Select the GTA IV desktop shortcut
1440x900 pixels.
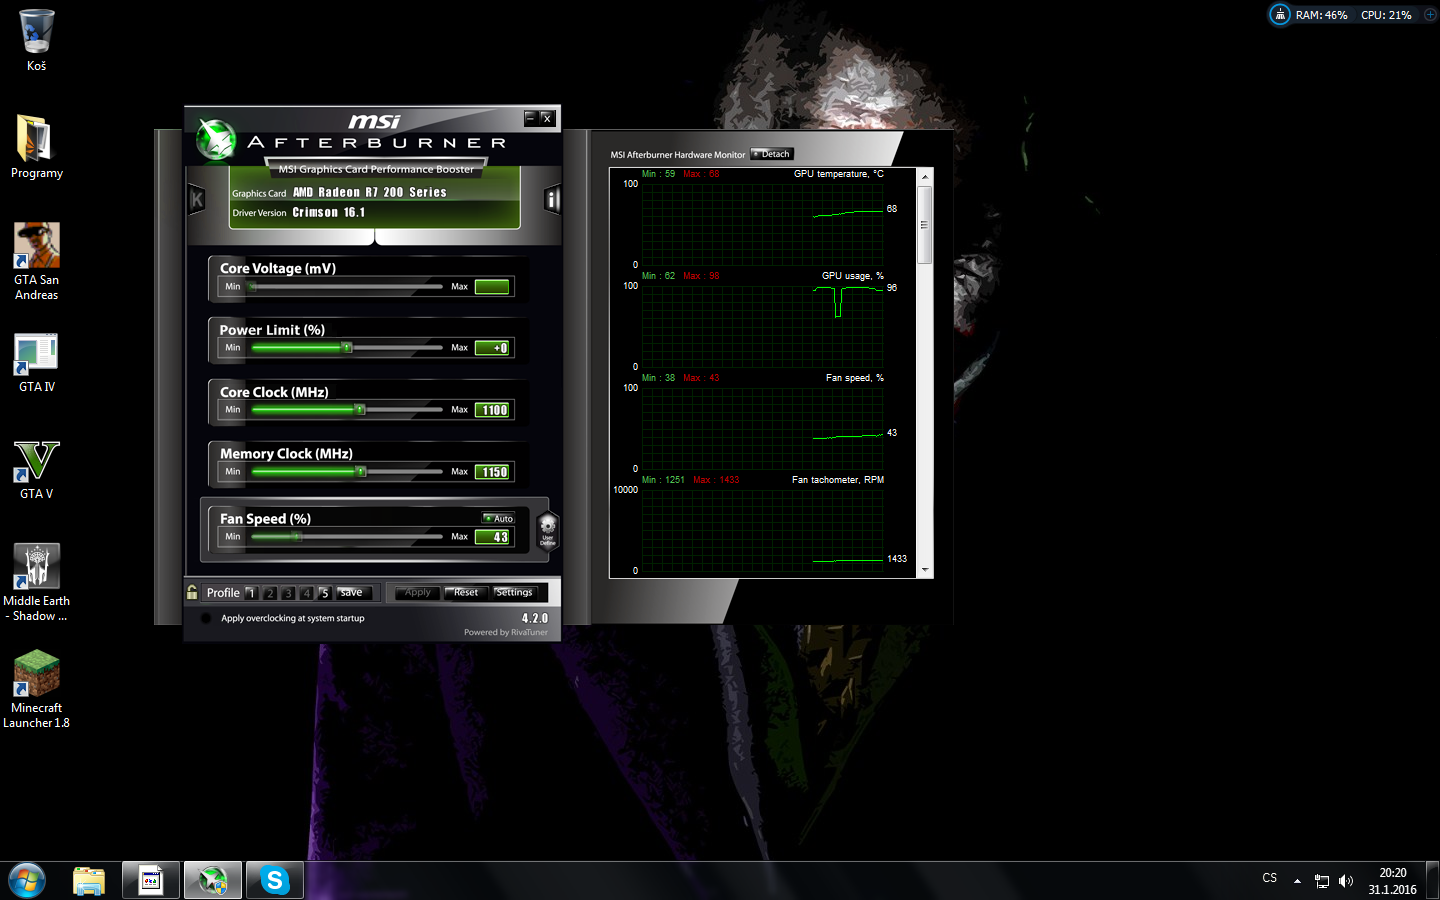[x=36, y=363]
